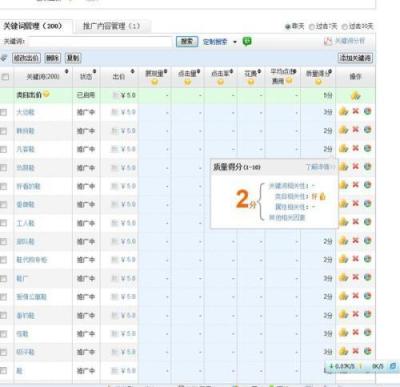Viewport: 400px width, 387px height.
Task: Switch to the 关键词管理 (200) tab
Action: 33,26
